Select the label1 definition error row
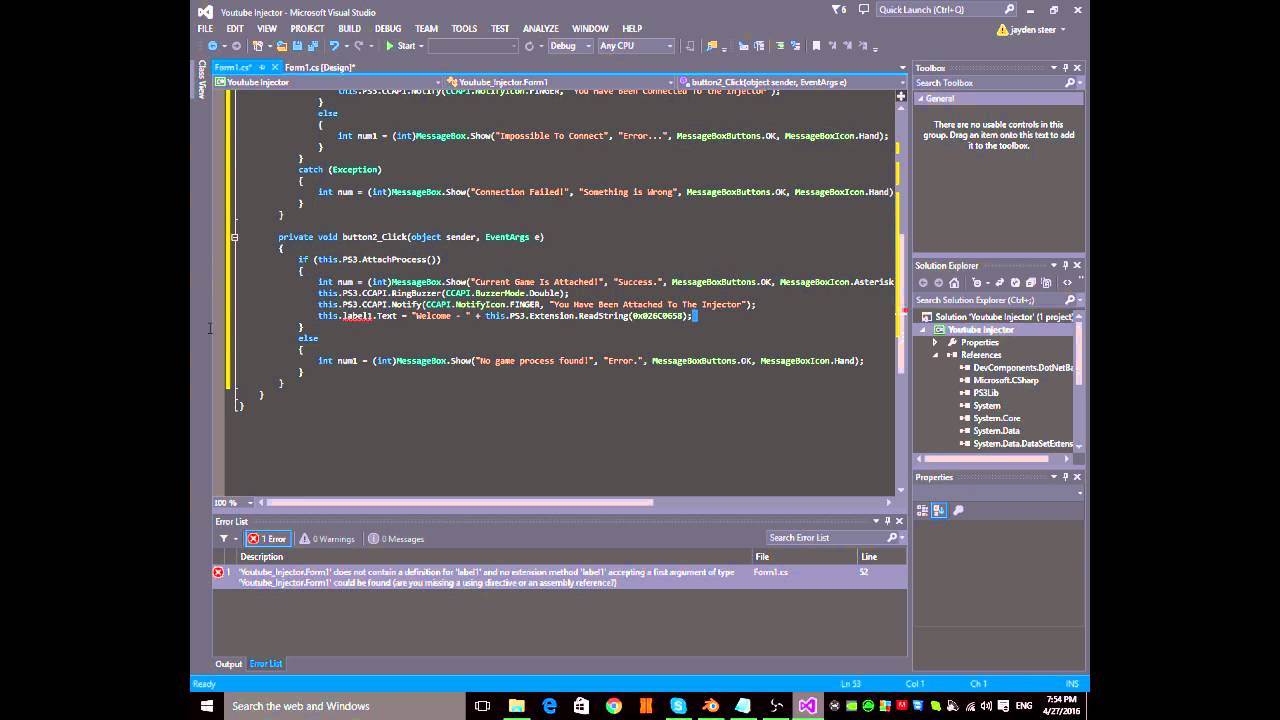Viewport: 1280px width, 720px height. pyautogui.click(x=559, y=577)
